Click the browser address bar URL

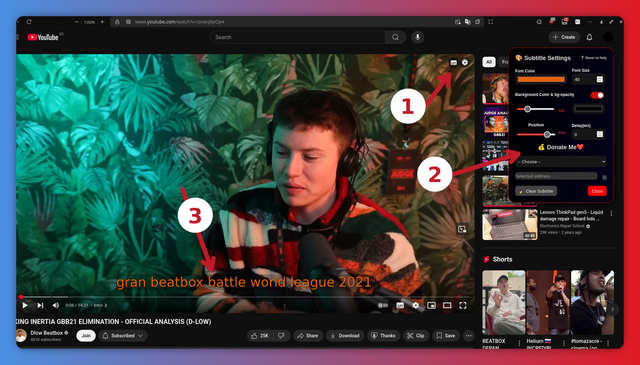(180, 22)
